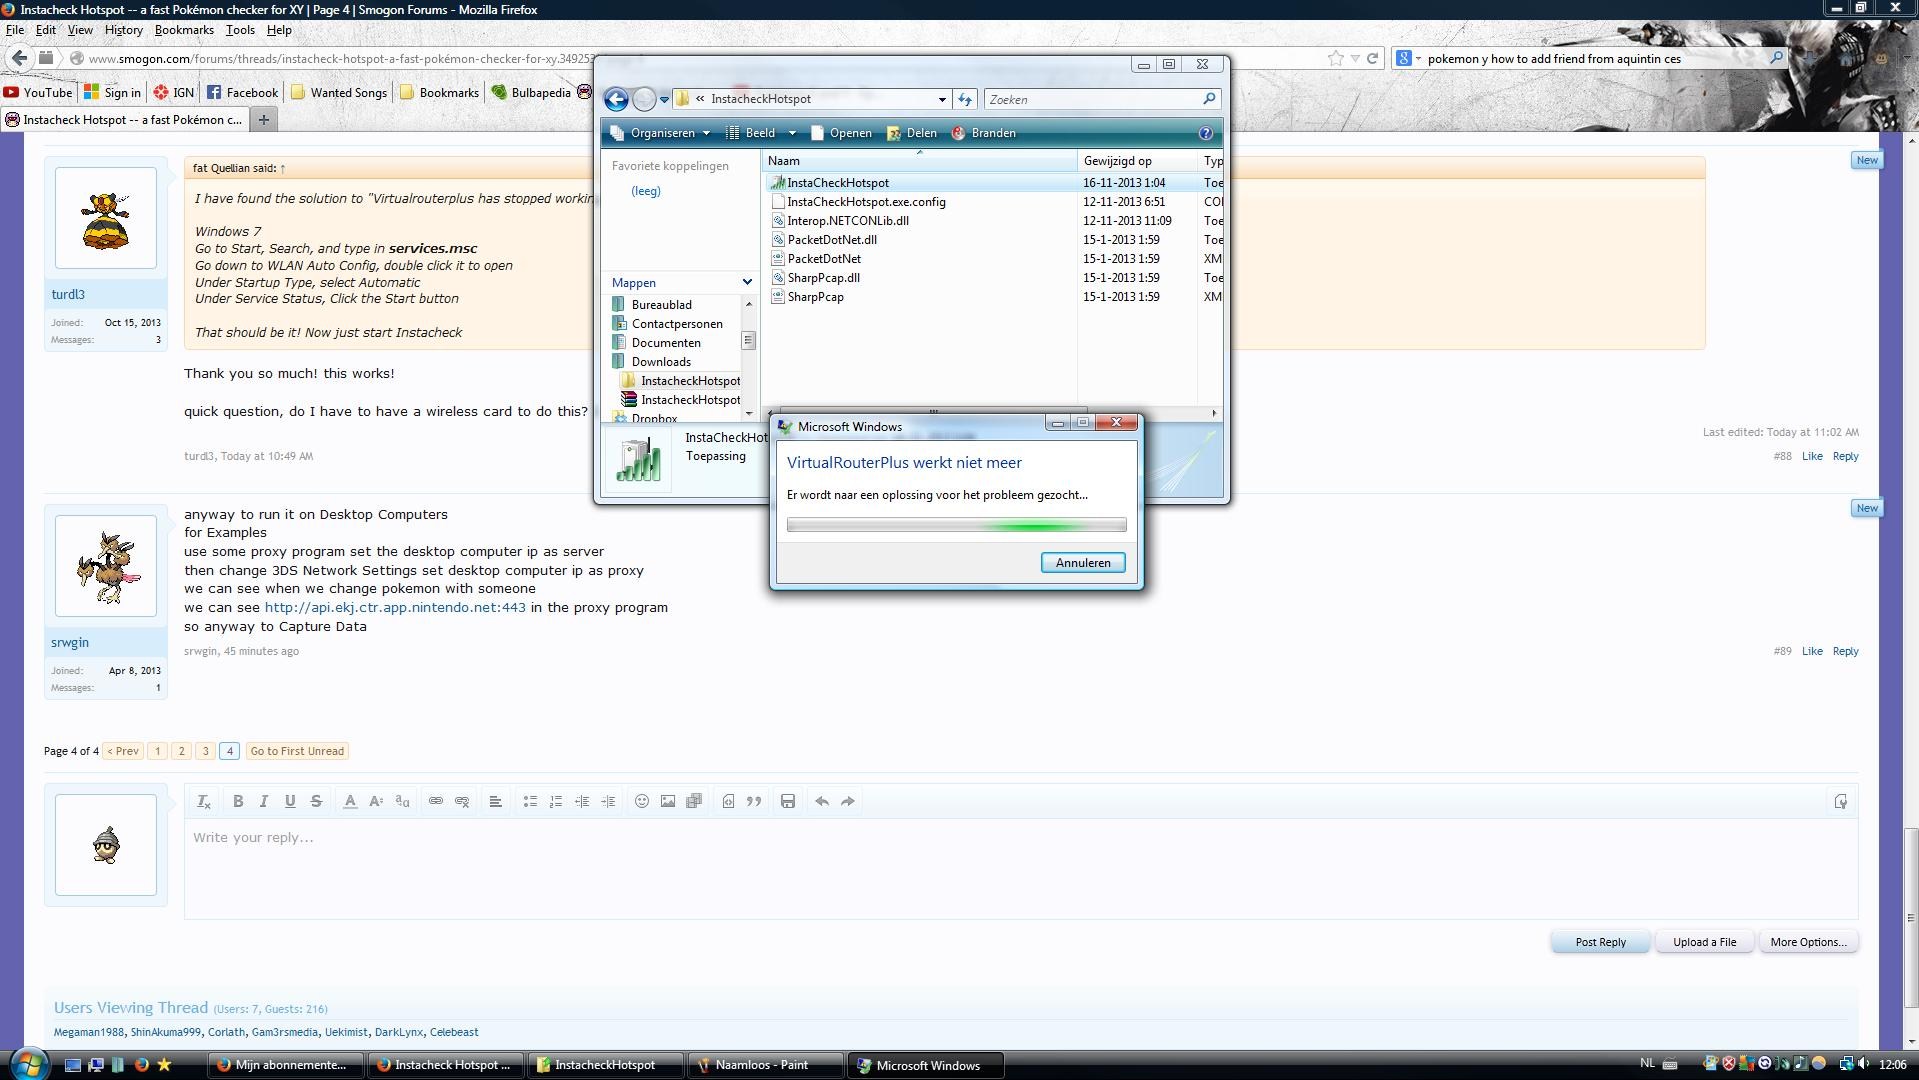The width and height of the screenshot is (1919, 1080).
Task: Toggle italic in reply editor
Action: 264,801
